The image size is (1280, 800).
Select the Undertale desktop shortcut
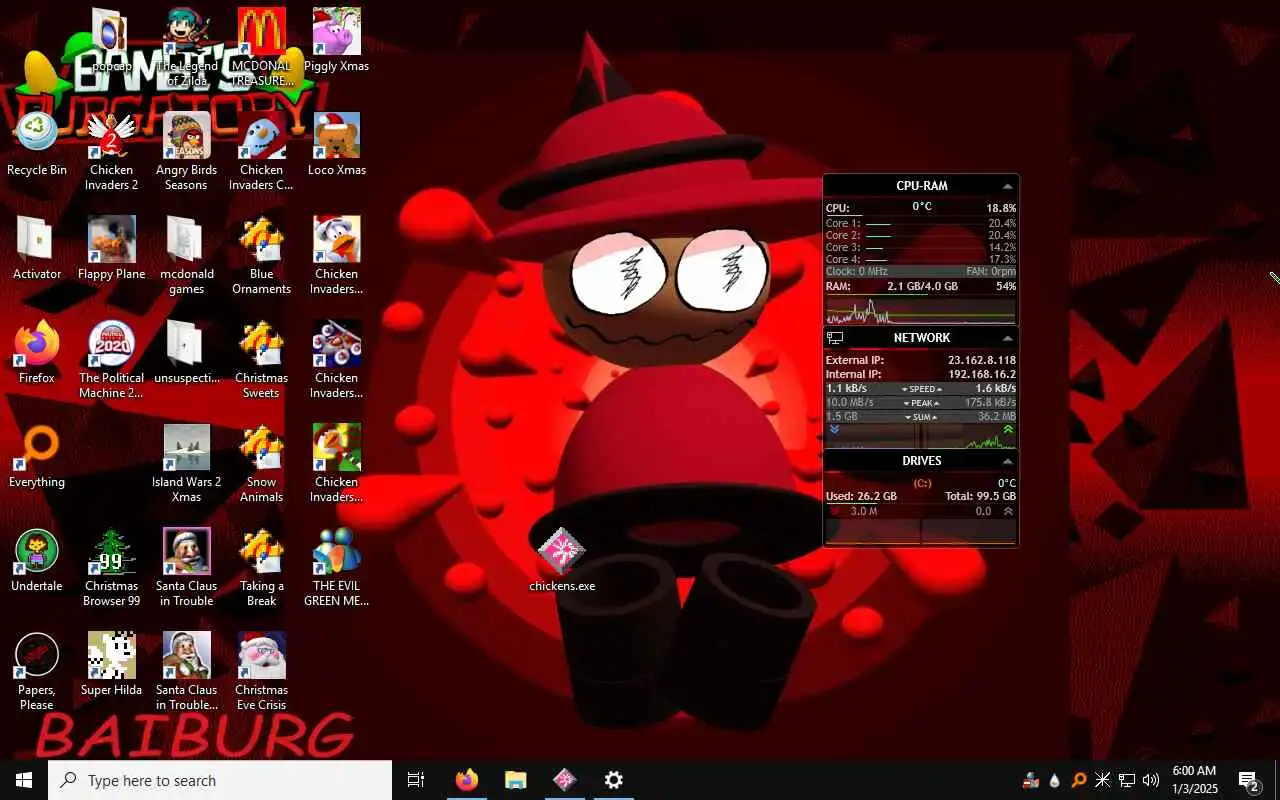(x=37, y=560)
